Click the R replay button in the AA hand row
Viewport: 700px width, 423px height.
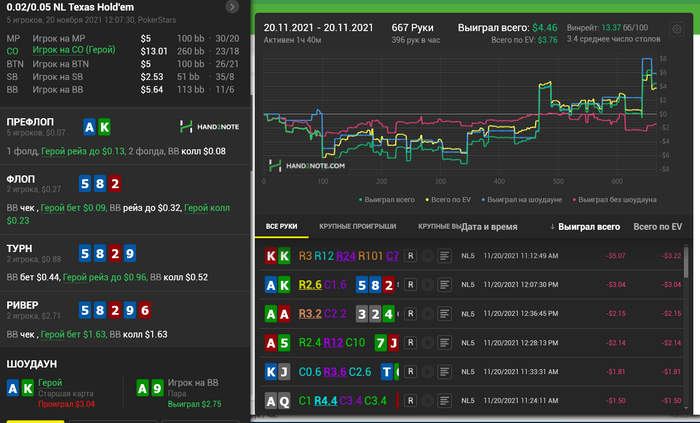tap(410, 314)
